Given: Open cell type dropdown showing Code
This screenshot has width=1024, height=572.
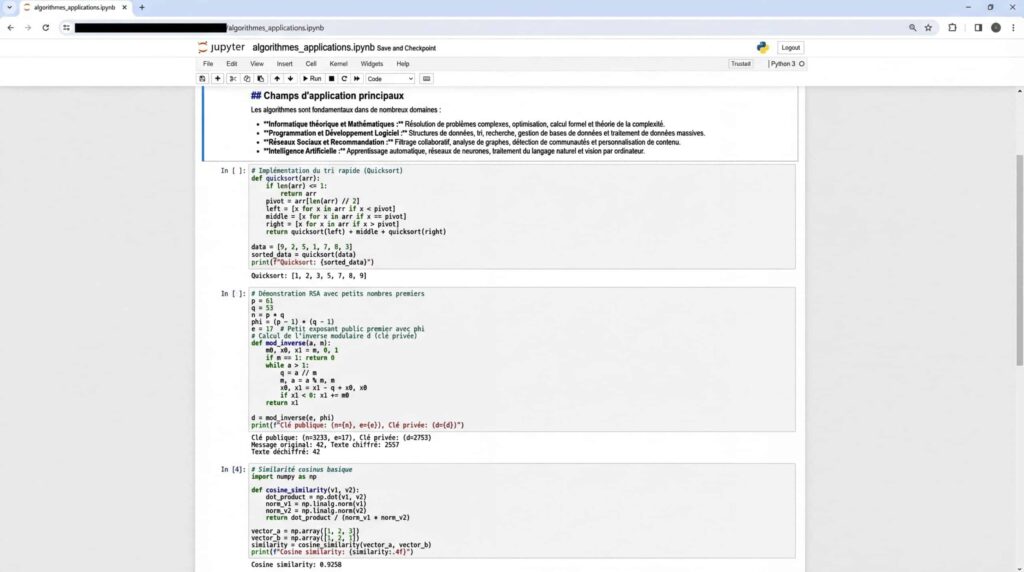Looking at the screenshot, I should 390,79.
